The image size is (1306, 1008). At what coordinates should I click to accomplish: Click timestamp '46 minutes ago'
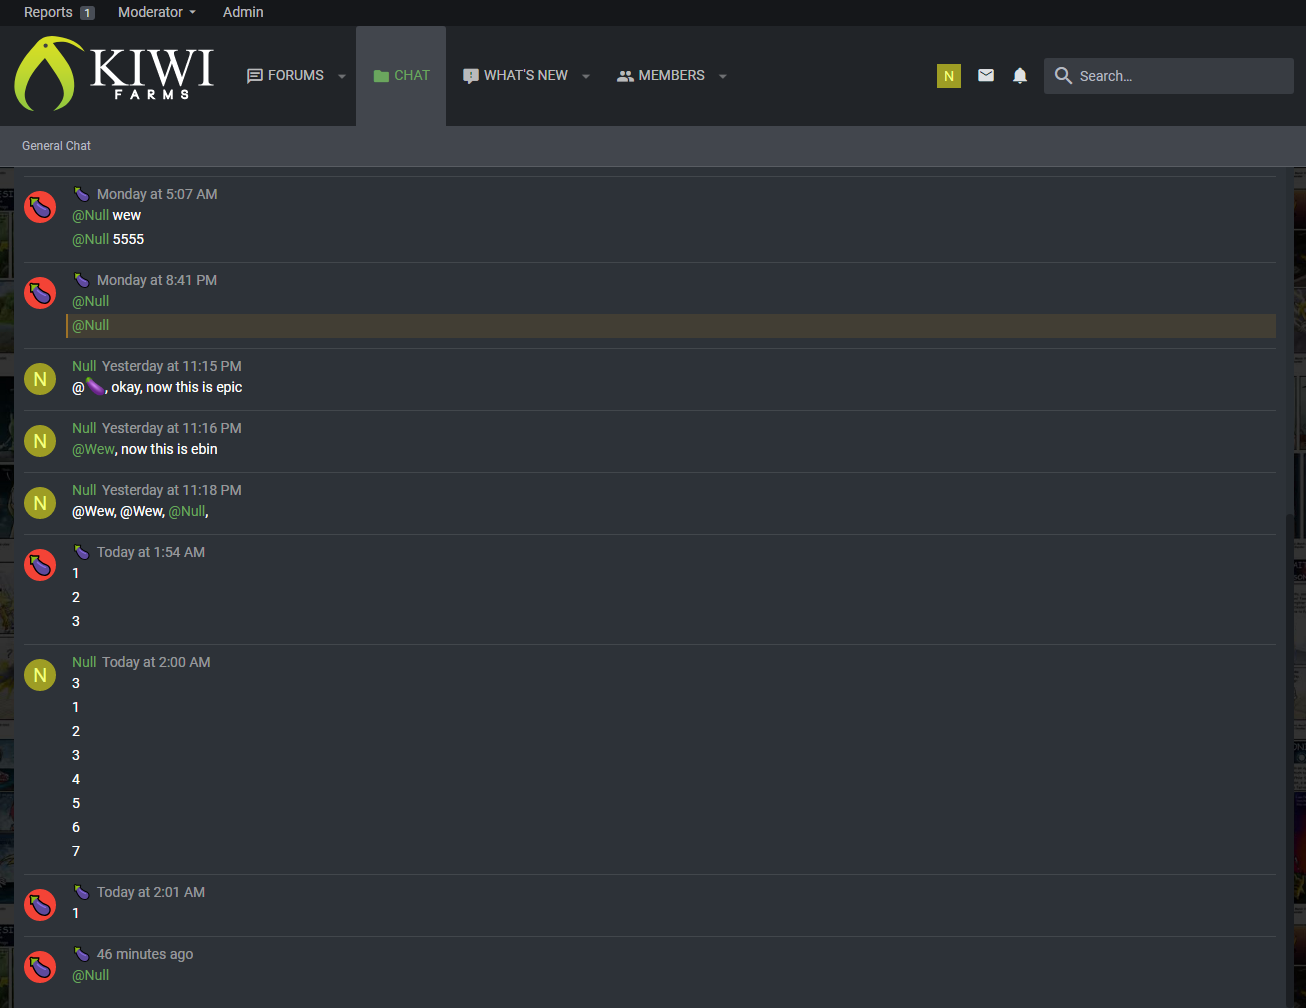point(145,954)
